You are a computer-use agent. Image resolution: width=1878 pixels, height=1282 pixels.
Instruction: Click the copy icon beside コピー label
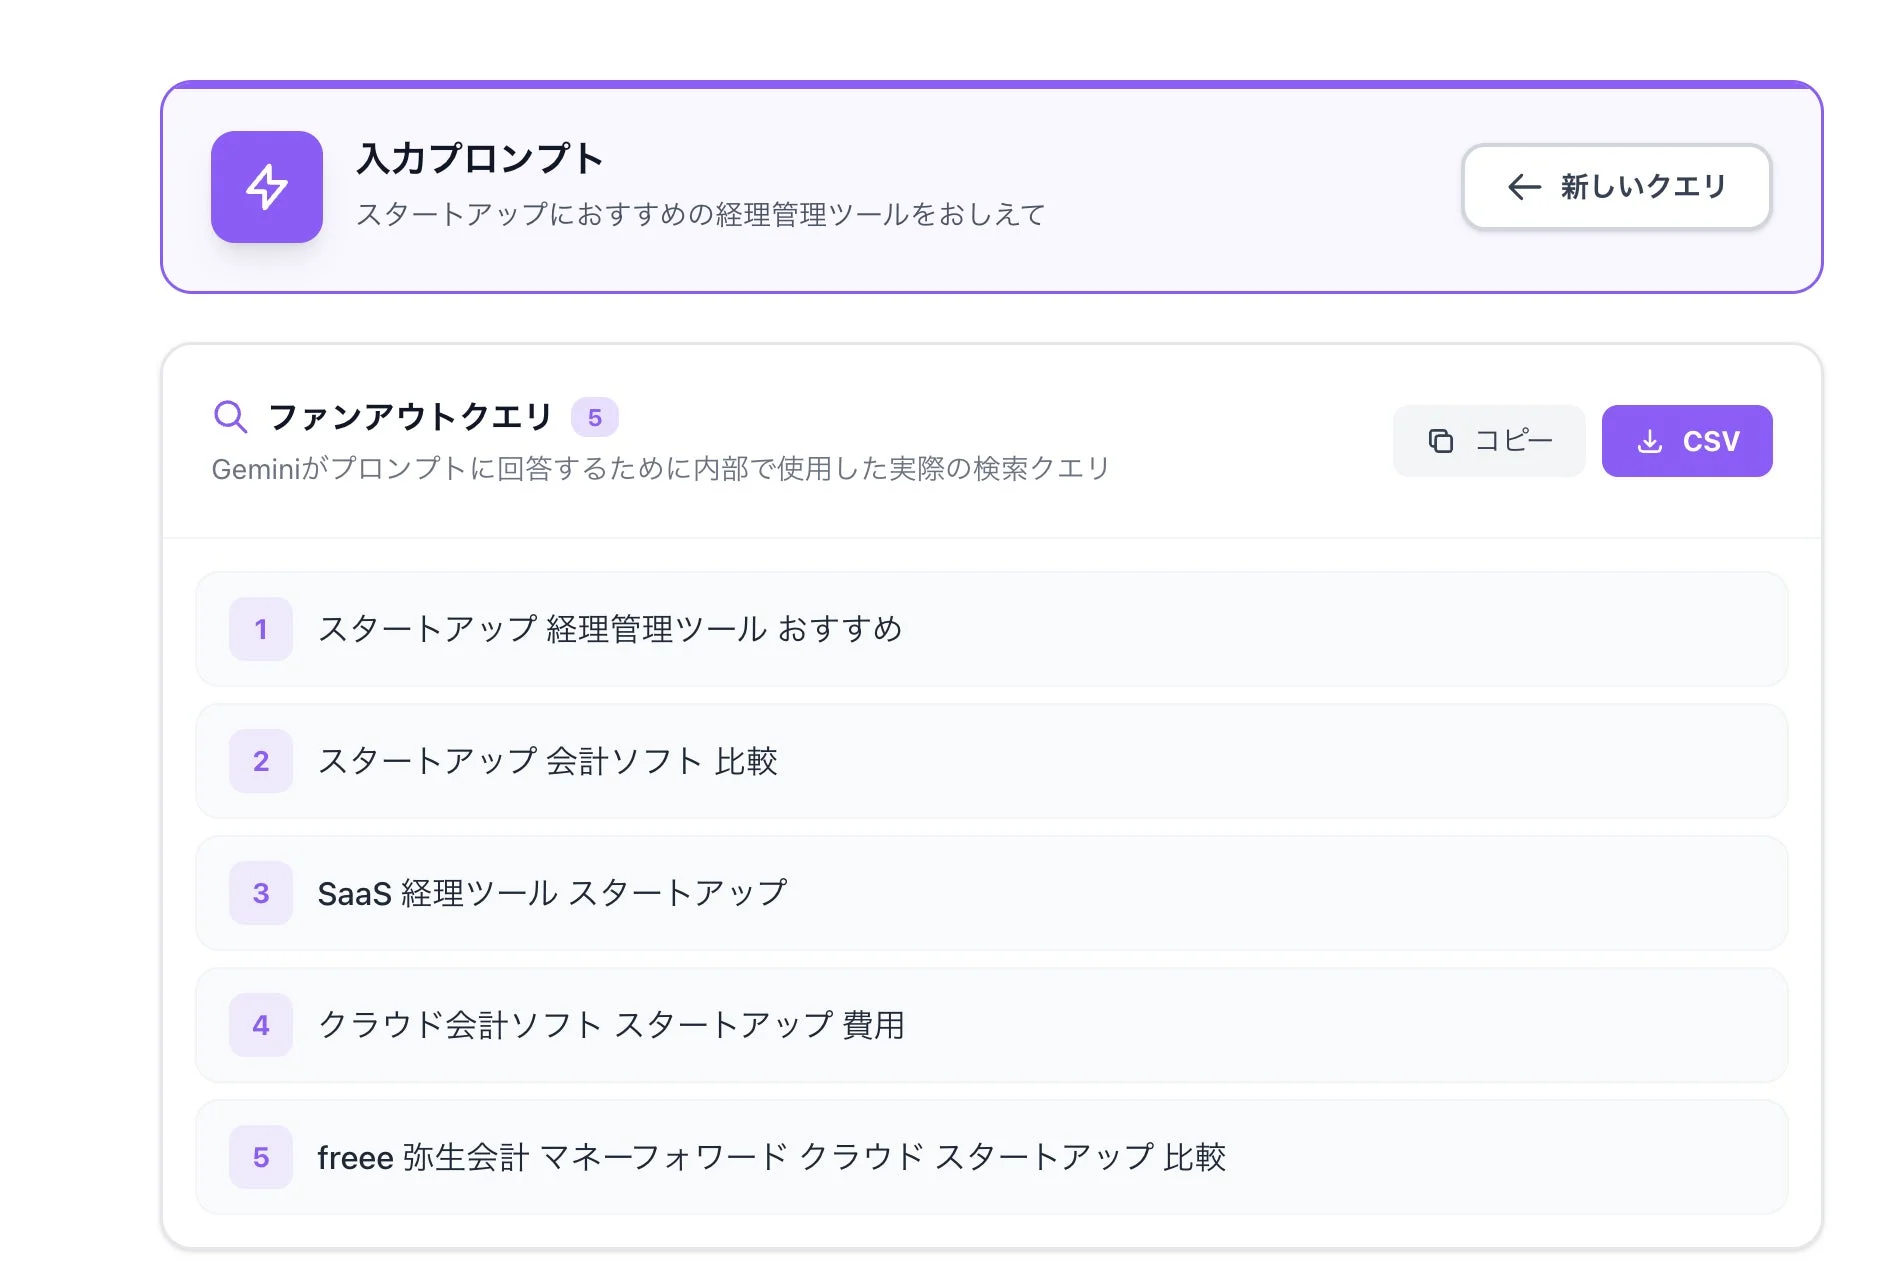1440,440
